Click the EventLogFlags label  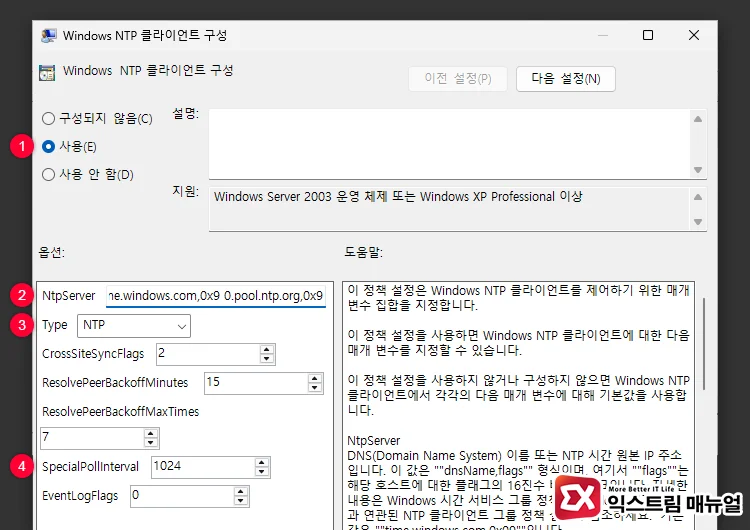[80, 496]
